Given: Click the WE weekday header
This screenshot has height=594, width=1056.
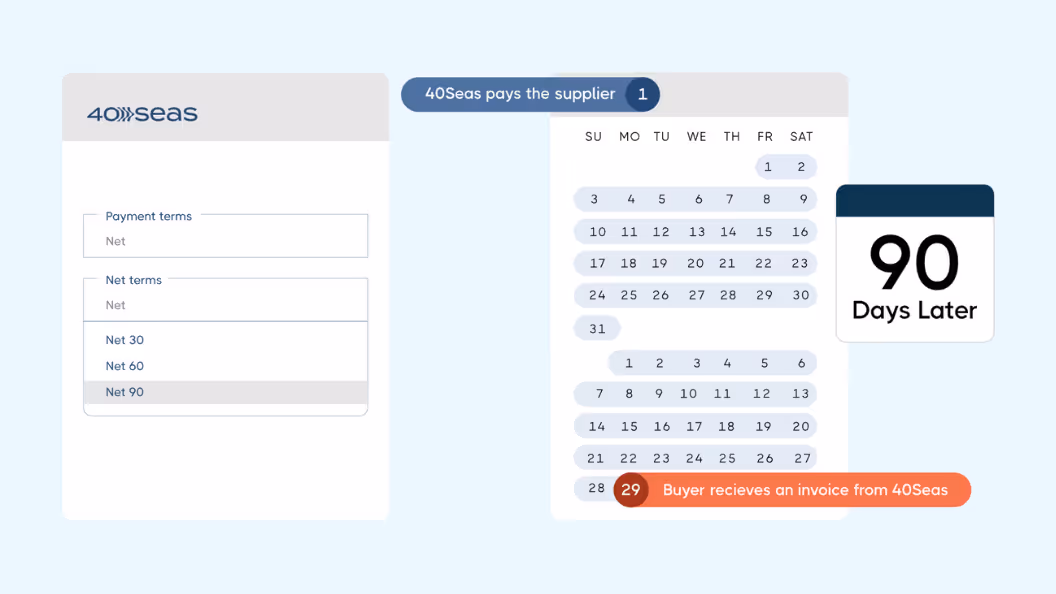Looking at the screenshot, I should [697, 137].
